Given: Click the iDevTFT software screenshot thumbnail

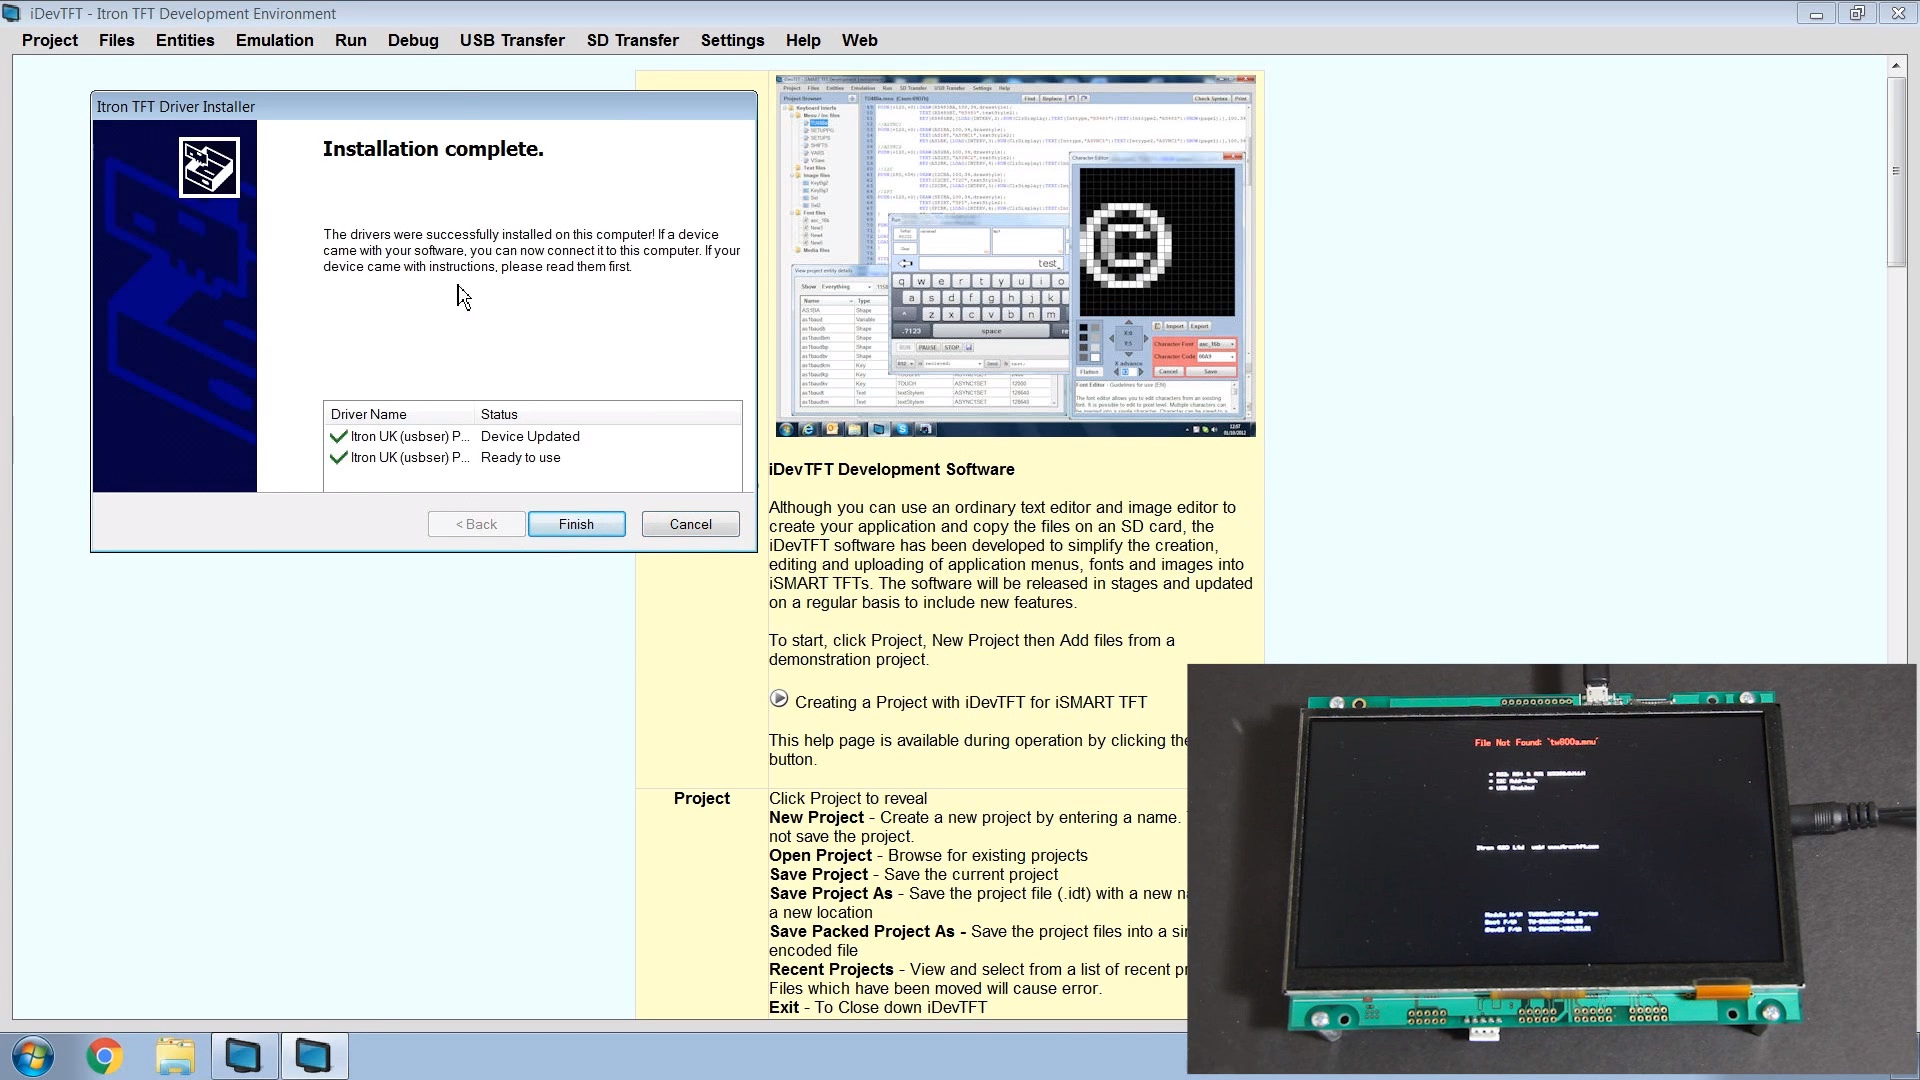Looking at the screenshot, I should tap(1015, 256).
